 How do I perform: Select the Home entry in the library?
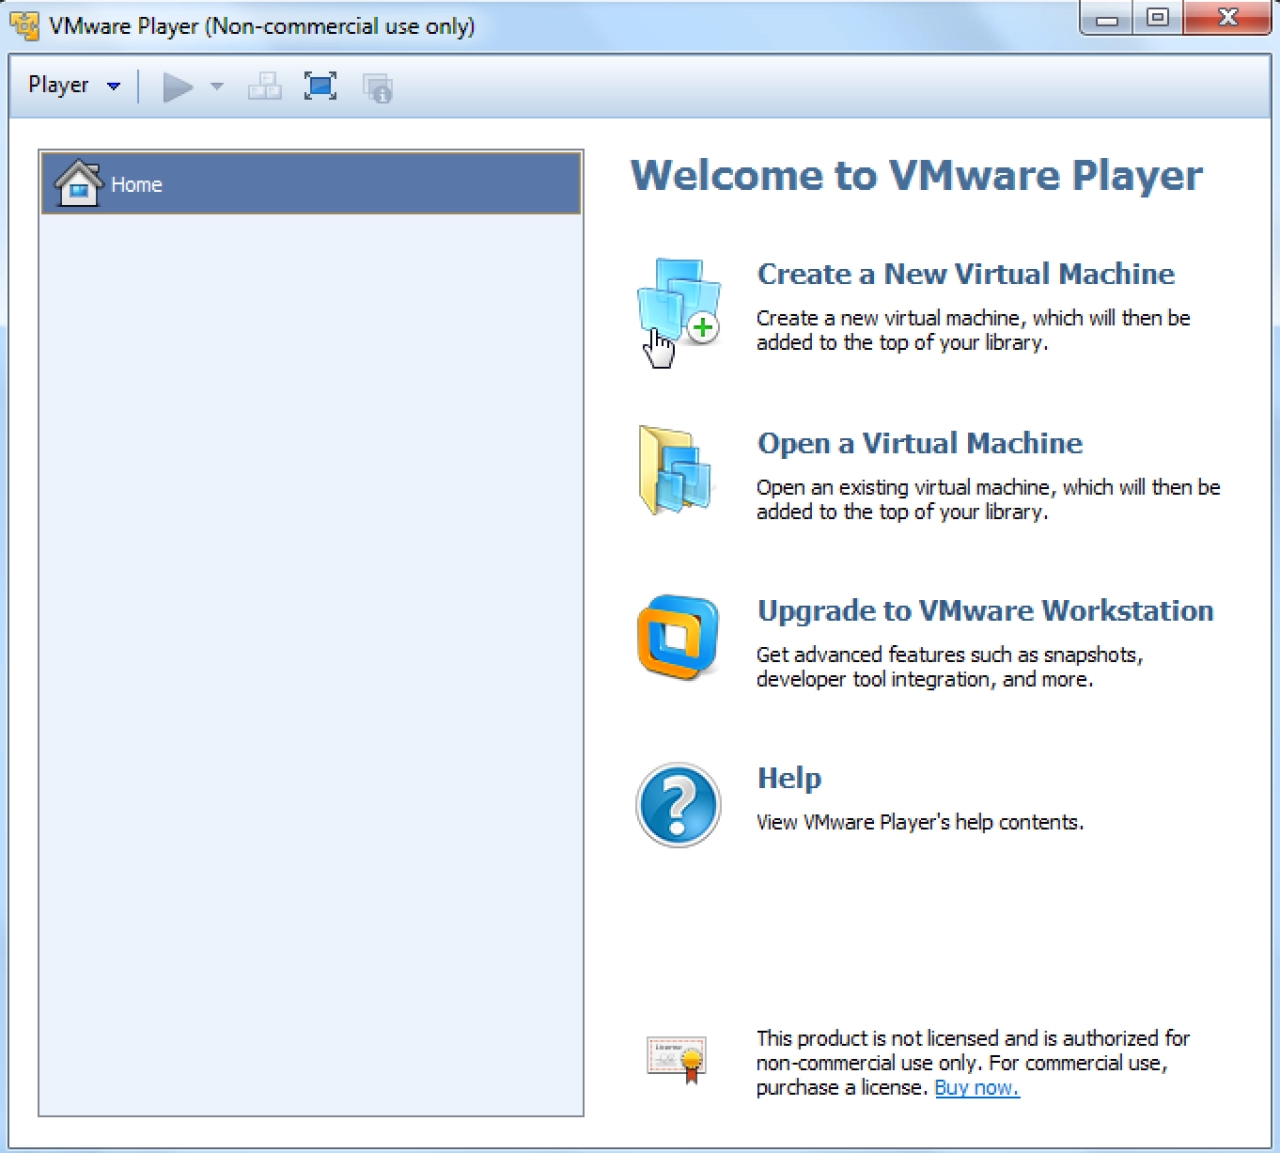311,184
